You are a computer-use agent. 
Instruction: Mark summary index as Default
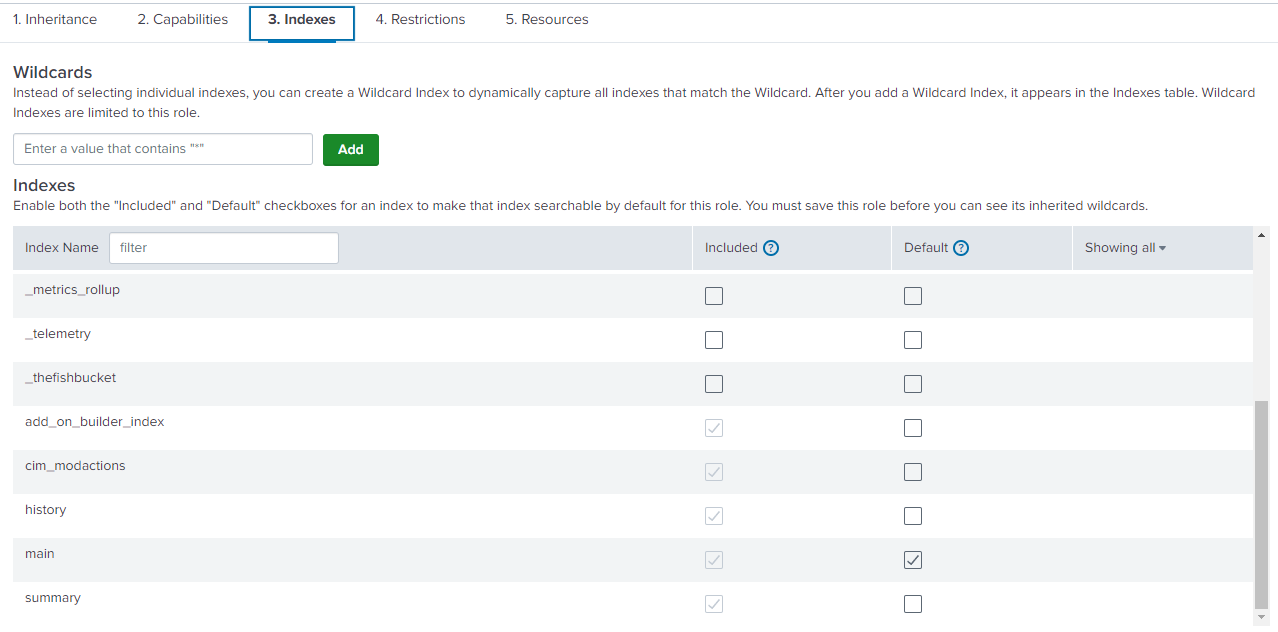913,604
